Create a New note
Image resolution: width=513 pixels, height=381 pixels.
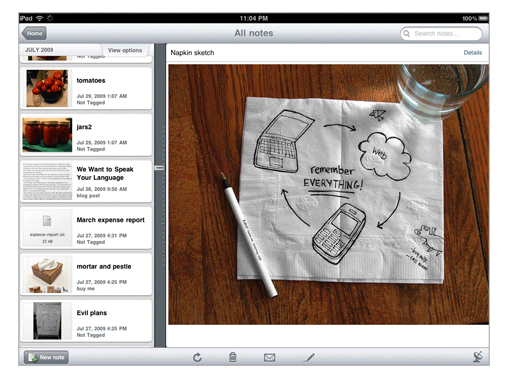(x=46, y=357)
